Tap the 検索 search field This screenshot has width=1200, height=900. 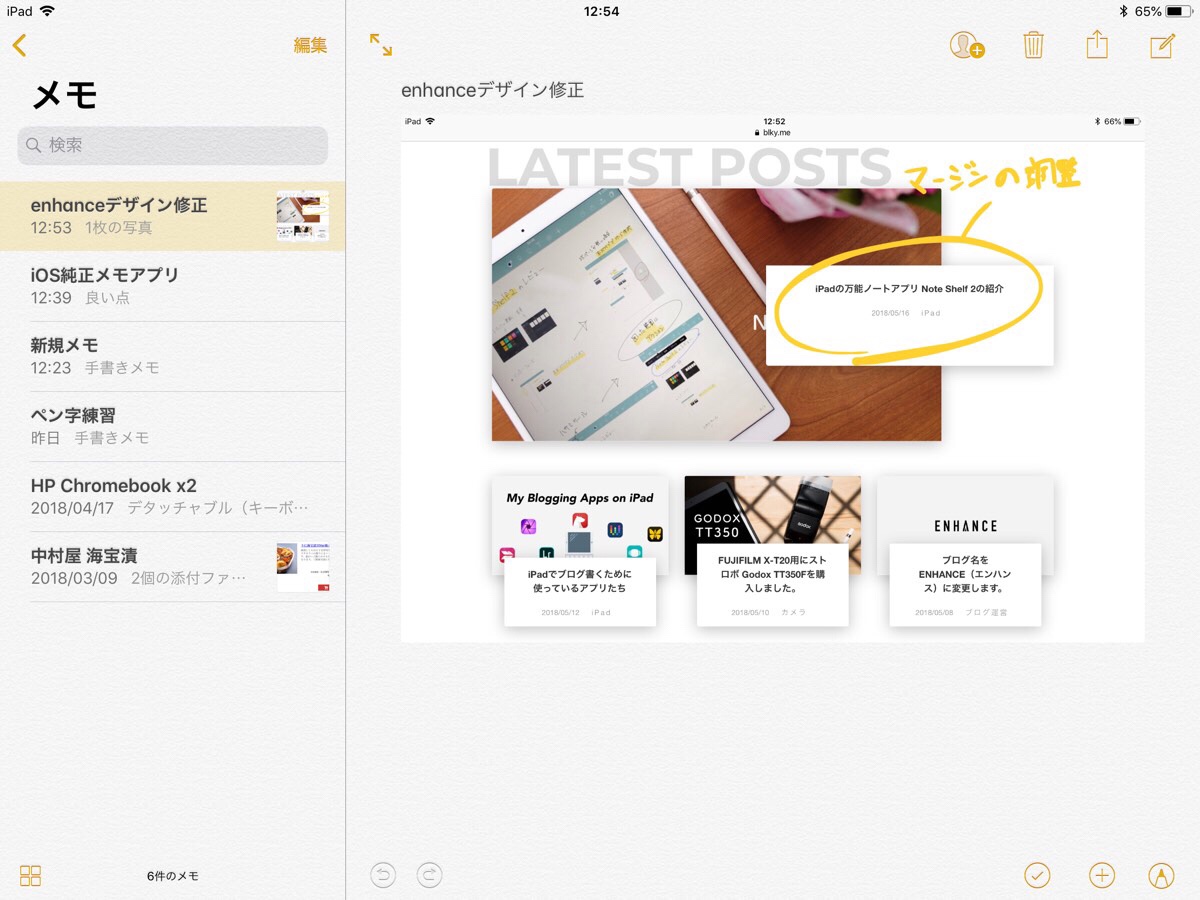(x=172, y=145)
